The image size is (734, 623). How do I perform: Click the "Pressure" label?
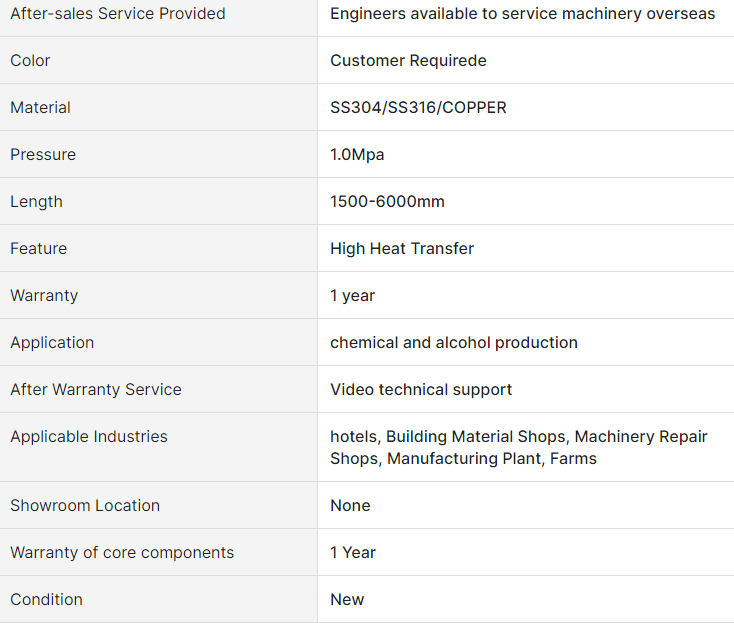point(43,154)
